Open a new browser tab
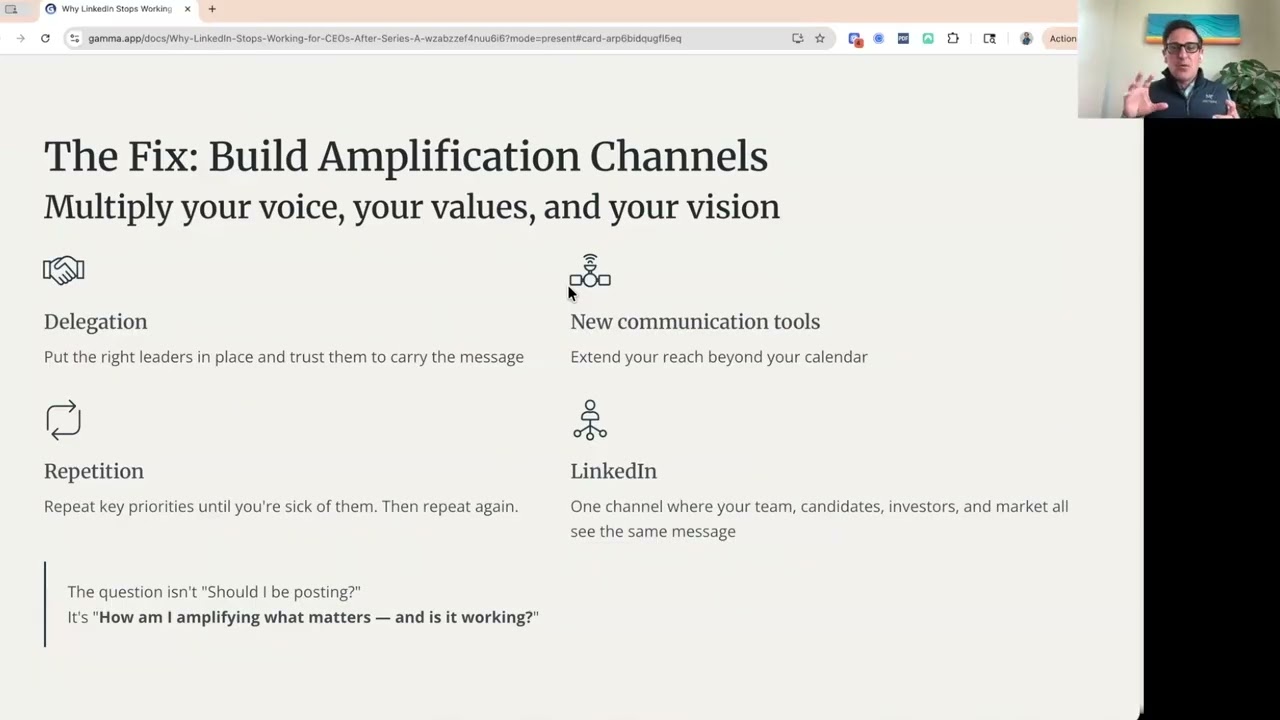Image resolution: width=1280 pixels, height=720 pixels. coord(212,9)
